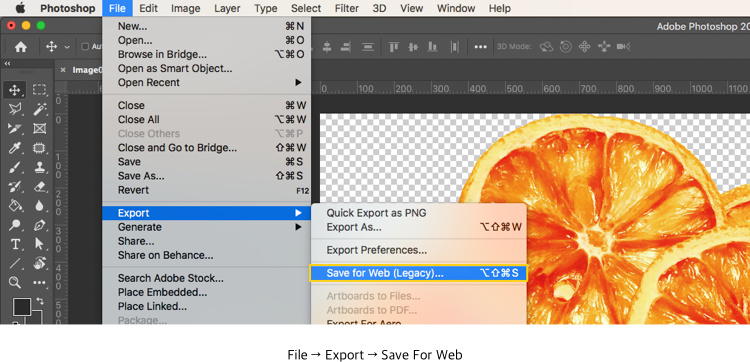This screenshot has height=362, width=750.
Task: Open the Edit menu
Action: coord(149,8)
